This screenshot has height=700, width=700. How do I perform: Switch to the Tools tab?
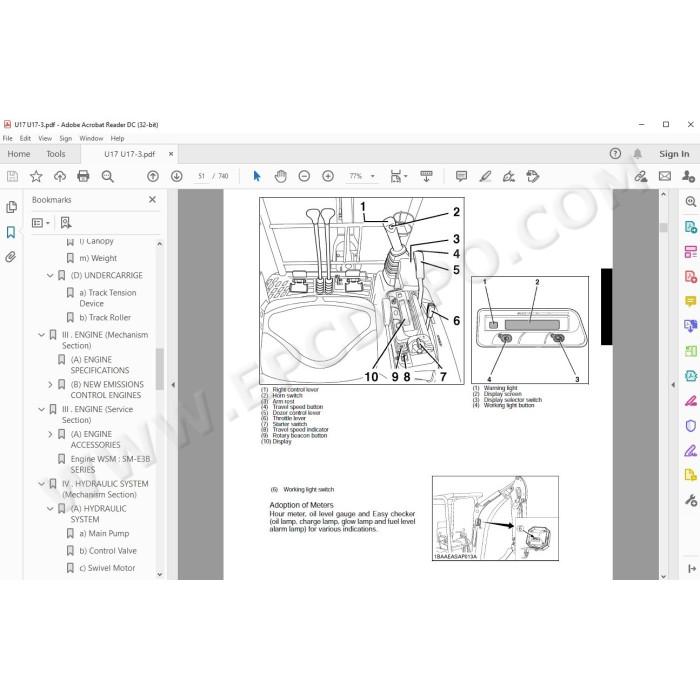(x=56, y=154)
